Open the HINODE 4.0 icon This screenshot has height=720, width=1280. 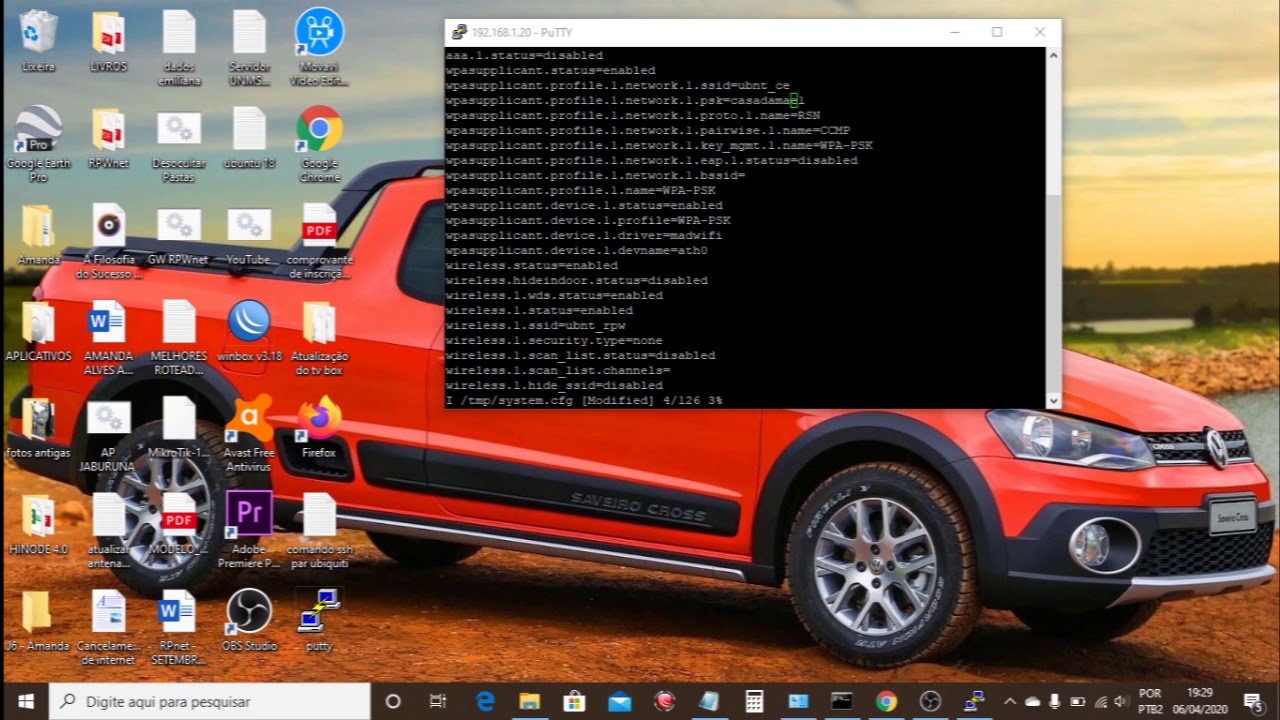pos(38,525)
